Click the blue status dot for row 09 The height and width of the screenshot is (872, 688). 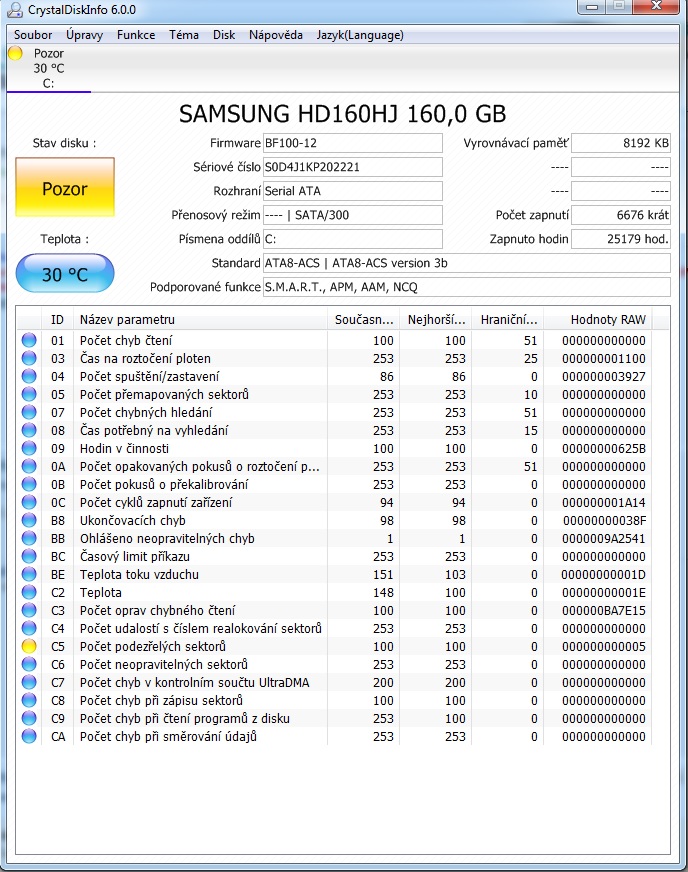tap(29, 448)
